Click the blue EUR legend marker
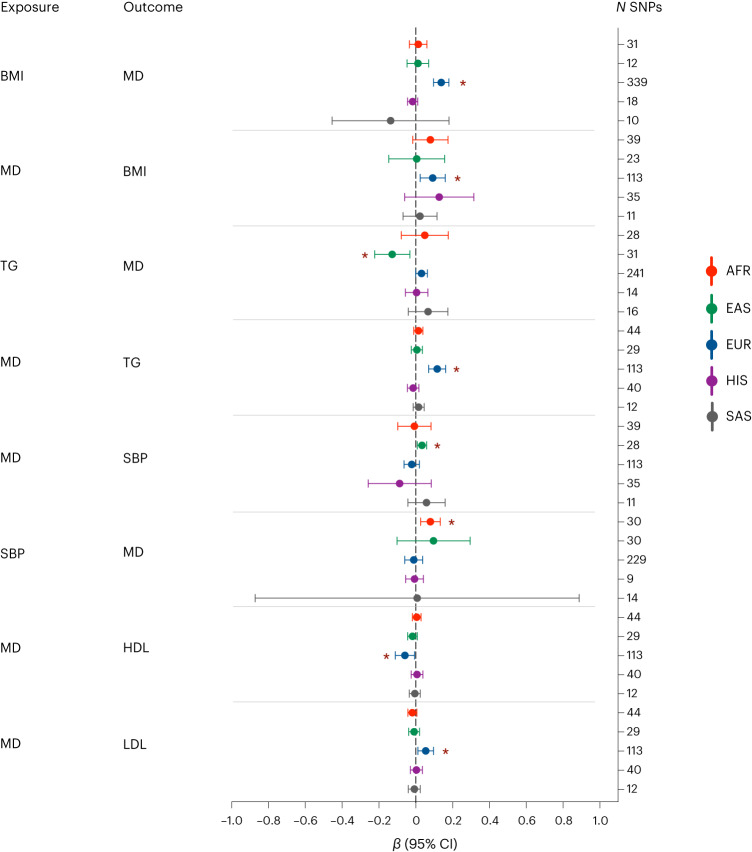Image resolution: width=752 pixels, height=852 pixels. point(711,344)
